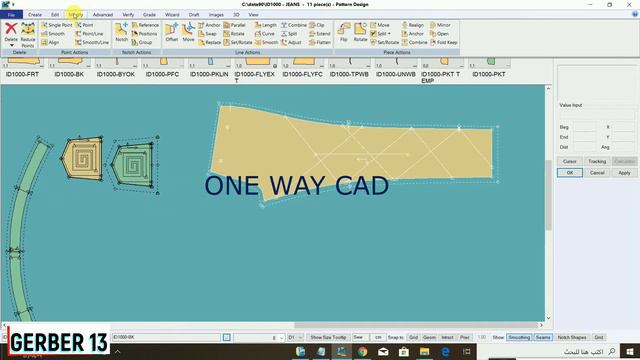Toggle Prec snap option
The width and height of the screenshot is (640, 360).
tap(464, 338)
